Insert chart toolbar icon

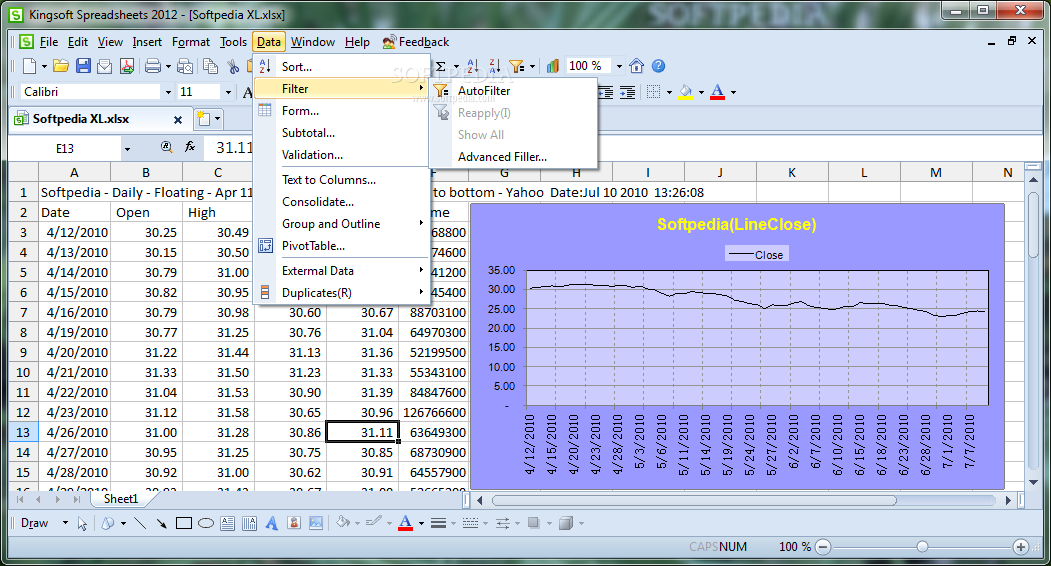pos(553,66)
